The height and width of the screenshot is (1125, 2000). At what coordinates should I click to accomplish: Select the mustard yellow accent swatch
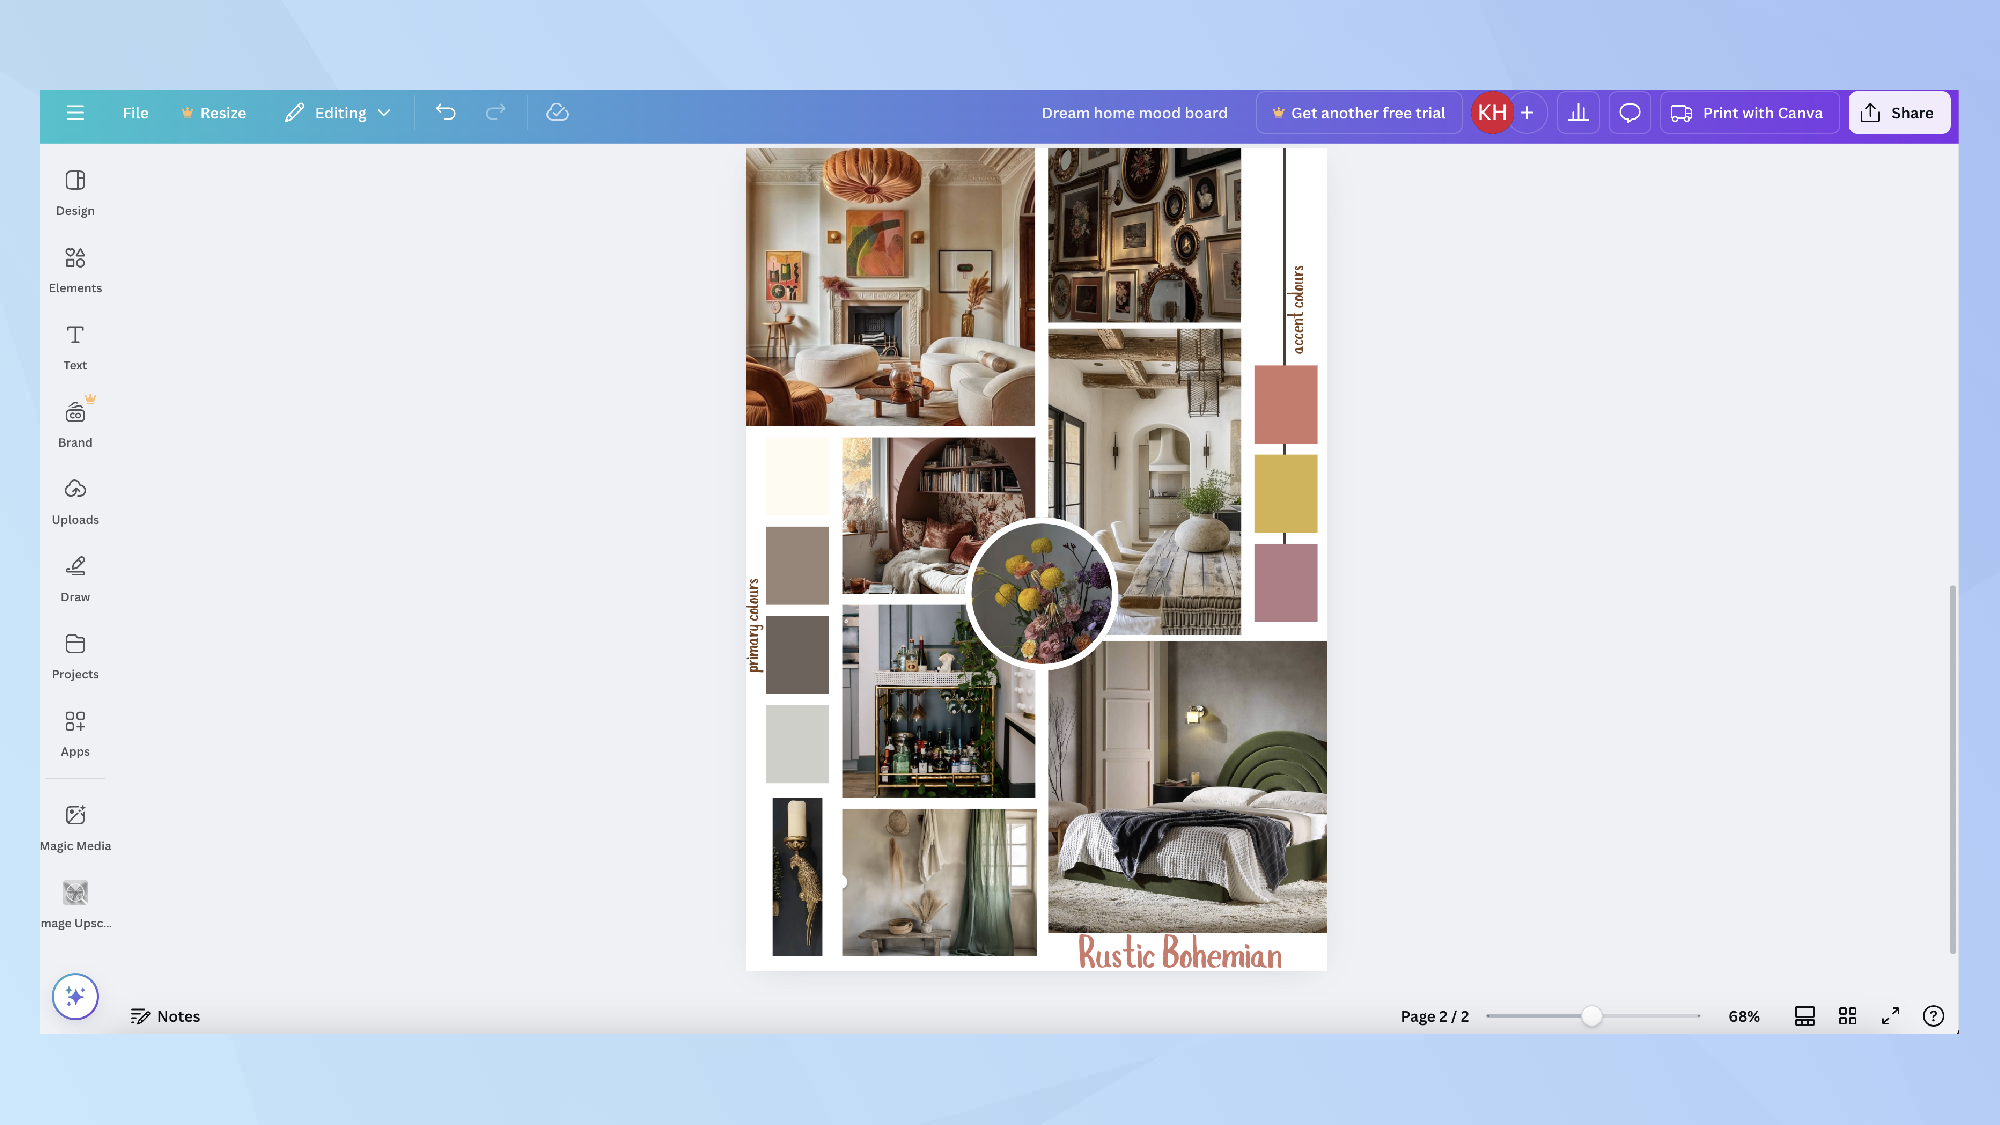[1286, 493]
